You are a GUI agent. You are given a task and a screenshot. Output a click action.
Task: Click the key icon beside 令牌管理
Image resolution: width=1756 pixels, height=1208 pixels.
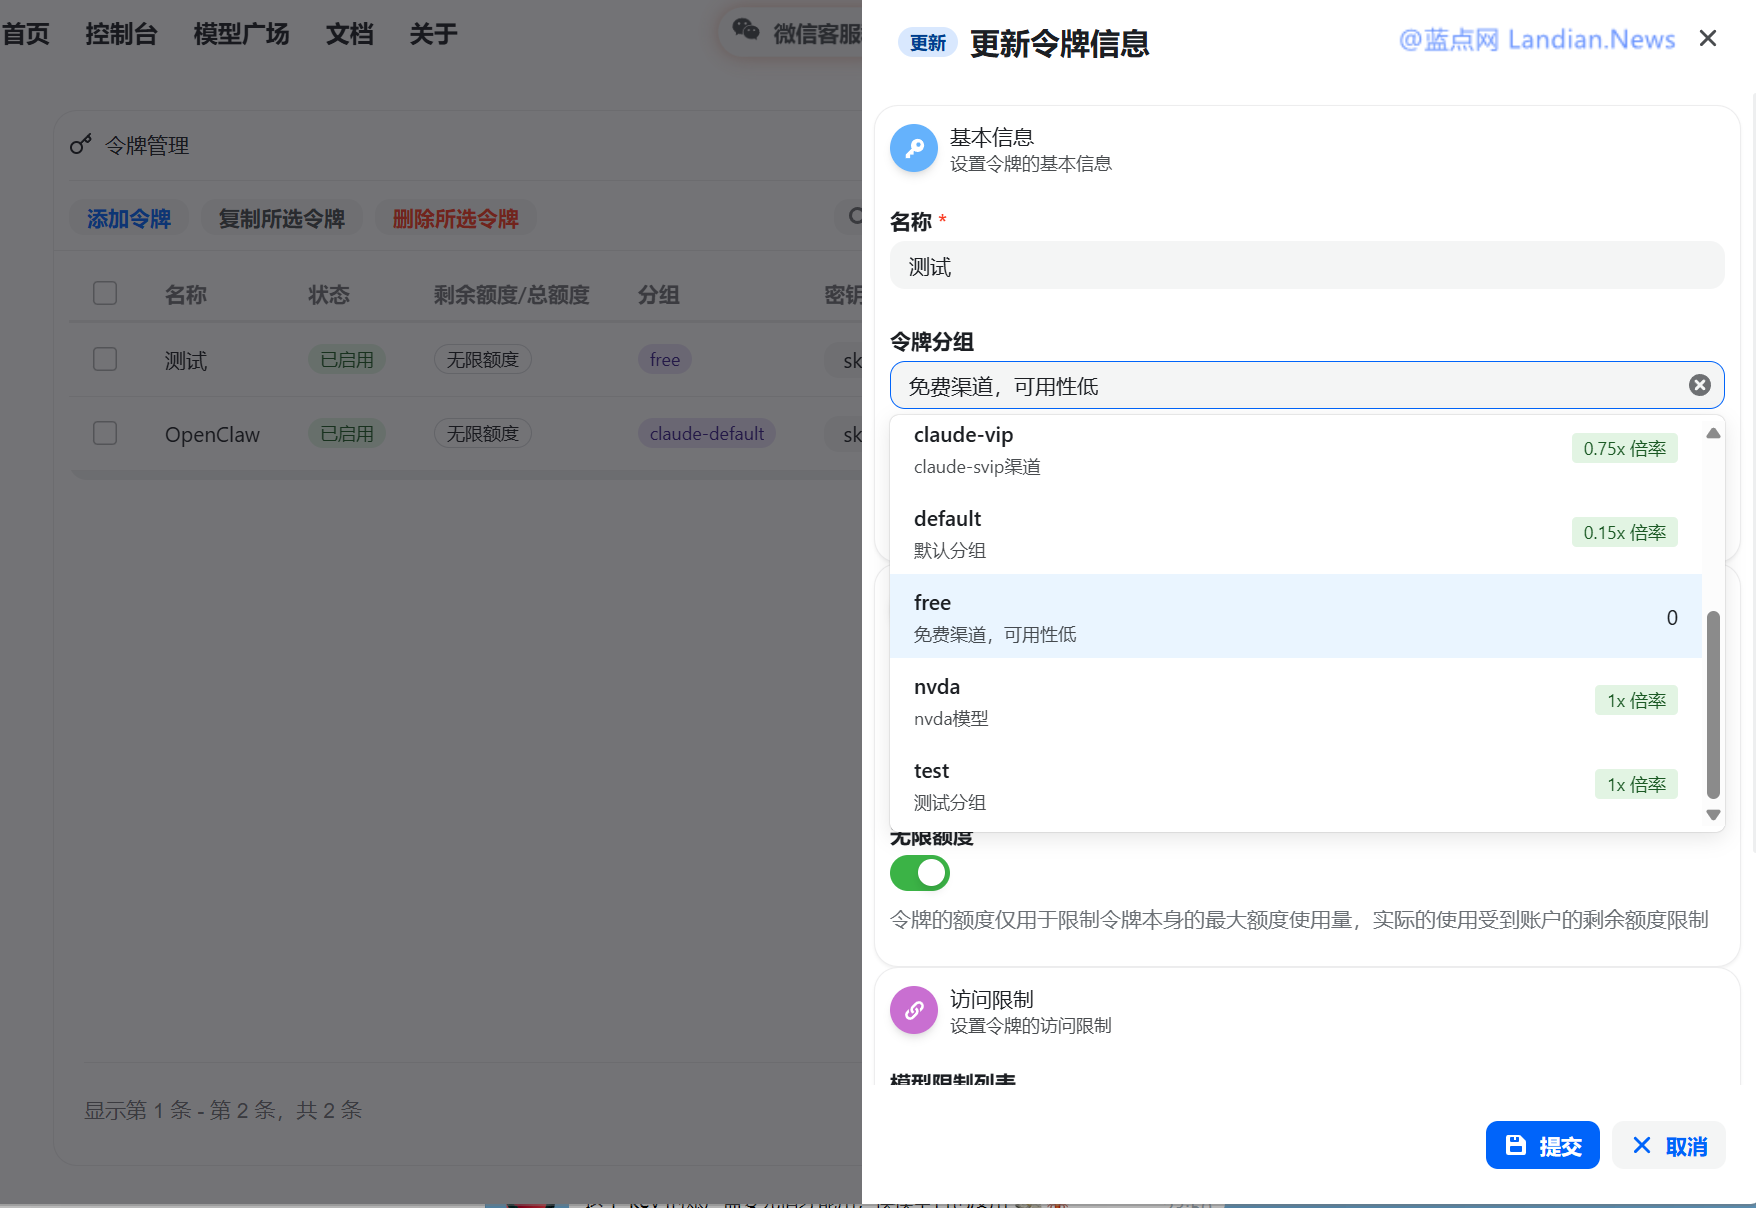click(81, 145)
